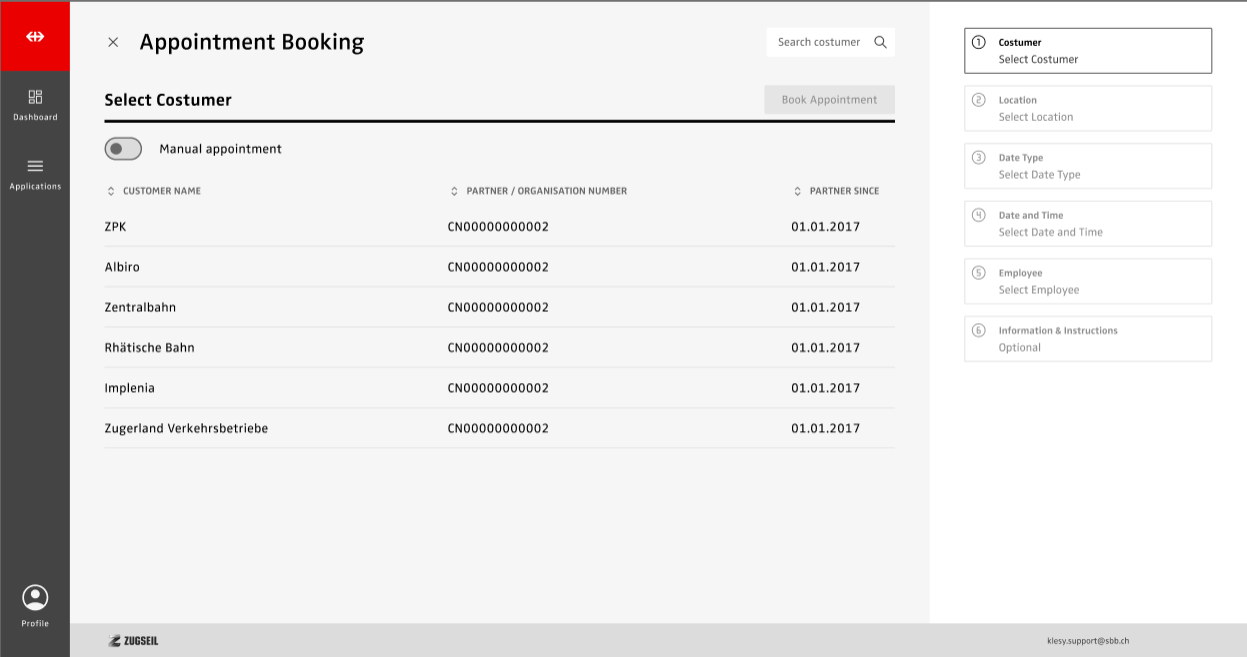Focus the Search costumer field
The image size is (1247, 657).
(818, 42)
